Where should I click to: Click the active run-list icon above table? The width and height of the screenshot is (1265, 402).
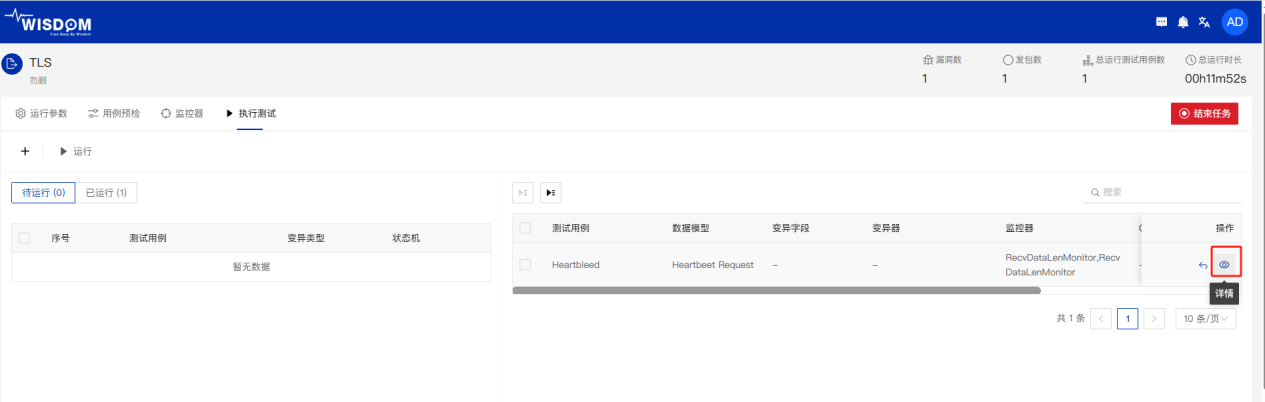click(551, 192)
